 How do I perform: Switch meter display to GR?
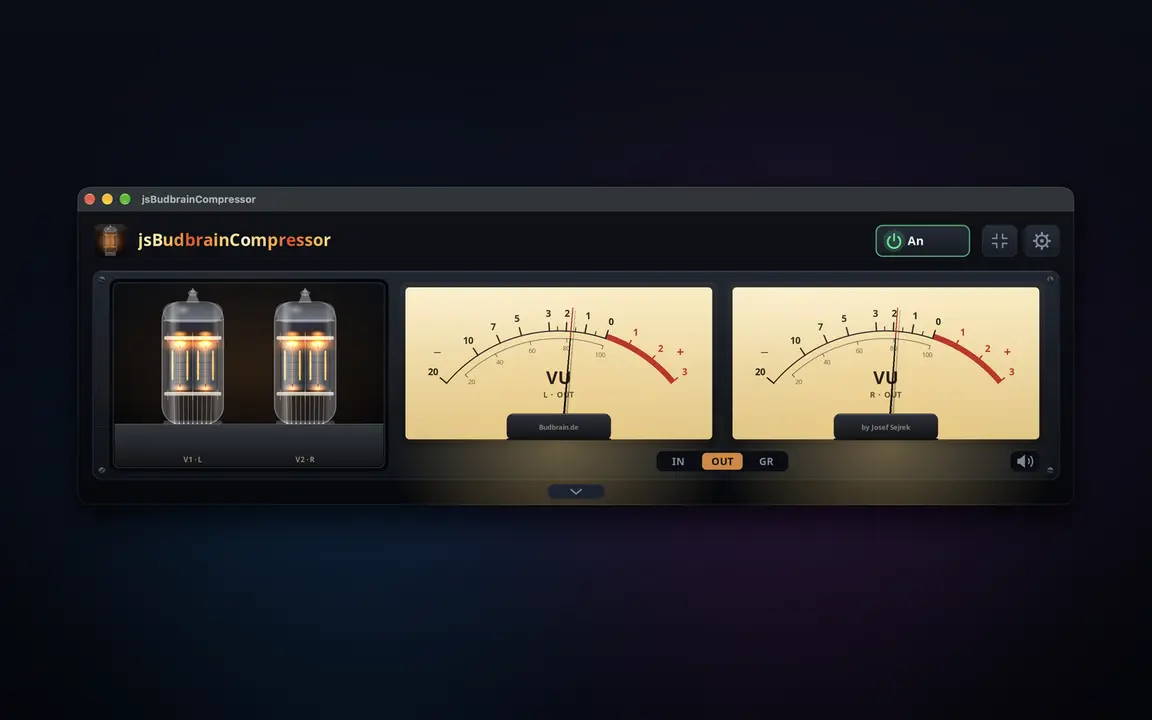tap(766, 461)
